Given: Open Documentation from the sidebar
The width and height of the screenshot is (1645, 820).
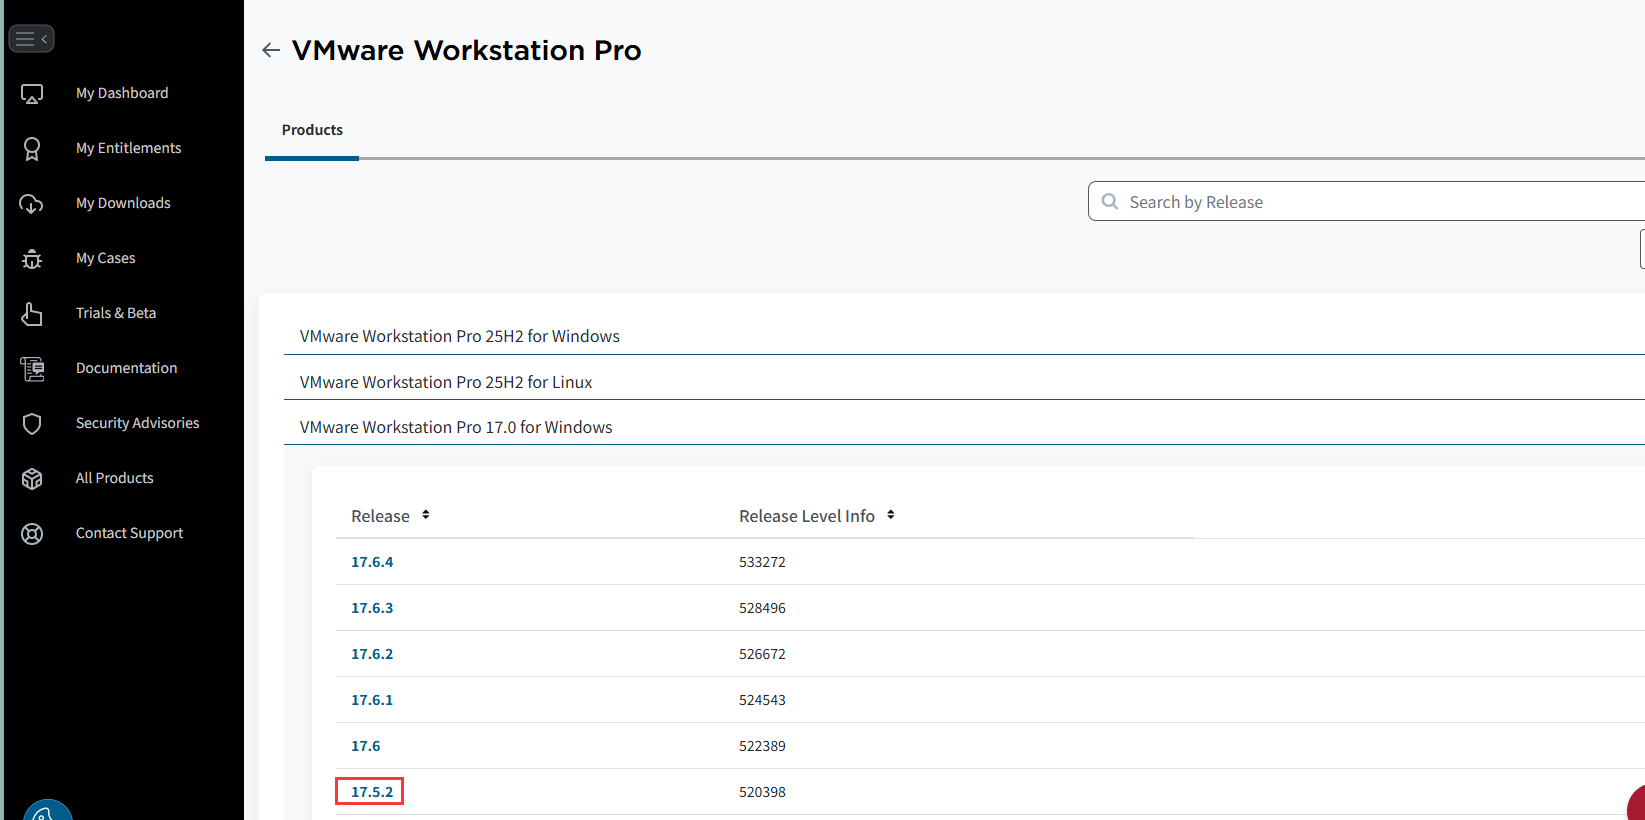Looking at the screenshot, I should click(x=127, y=368).
